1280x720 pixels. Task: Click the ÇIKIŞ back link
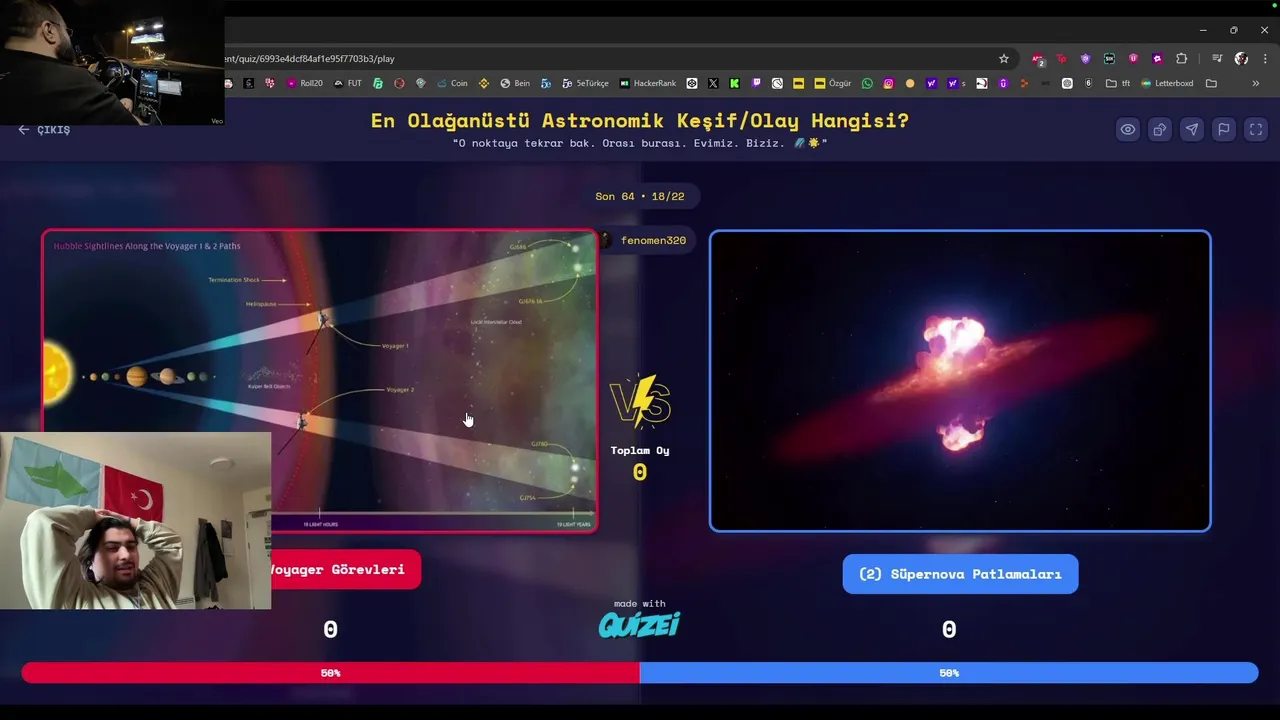[44, 130]
